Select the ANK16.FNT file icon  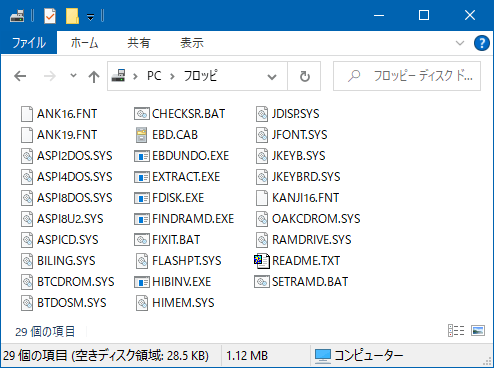pyautogui.click(x=27, y=114)
